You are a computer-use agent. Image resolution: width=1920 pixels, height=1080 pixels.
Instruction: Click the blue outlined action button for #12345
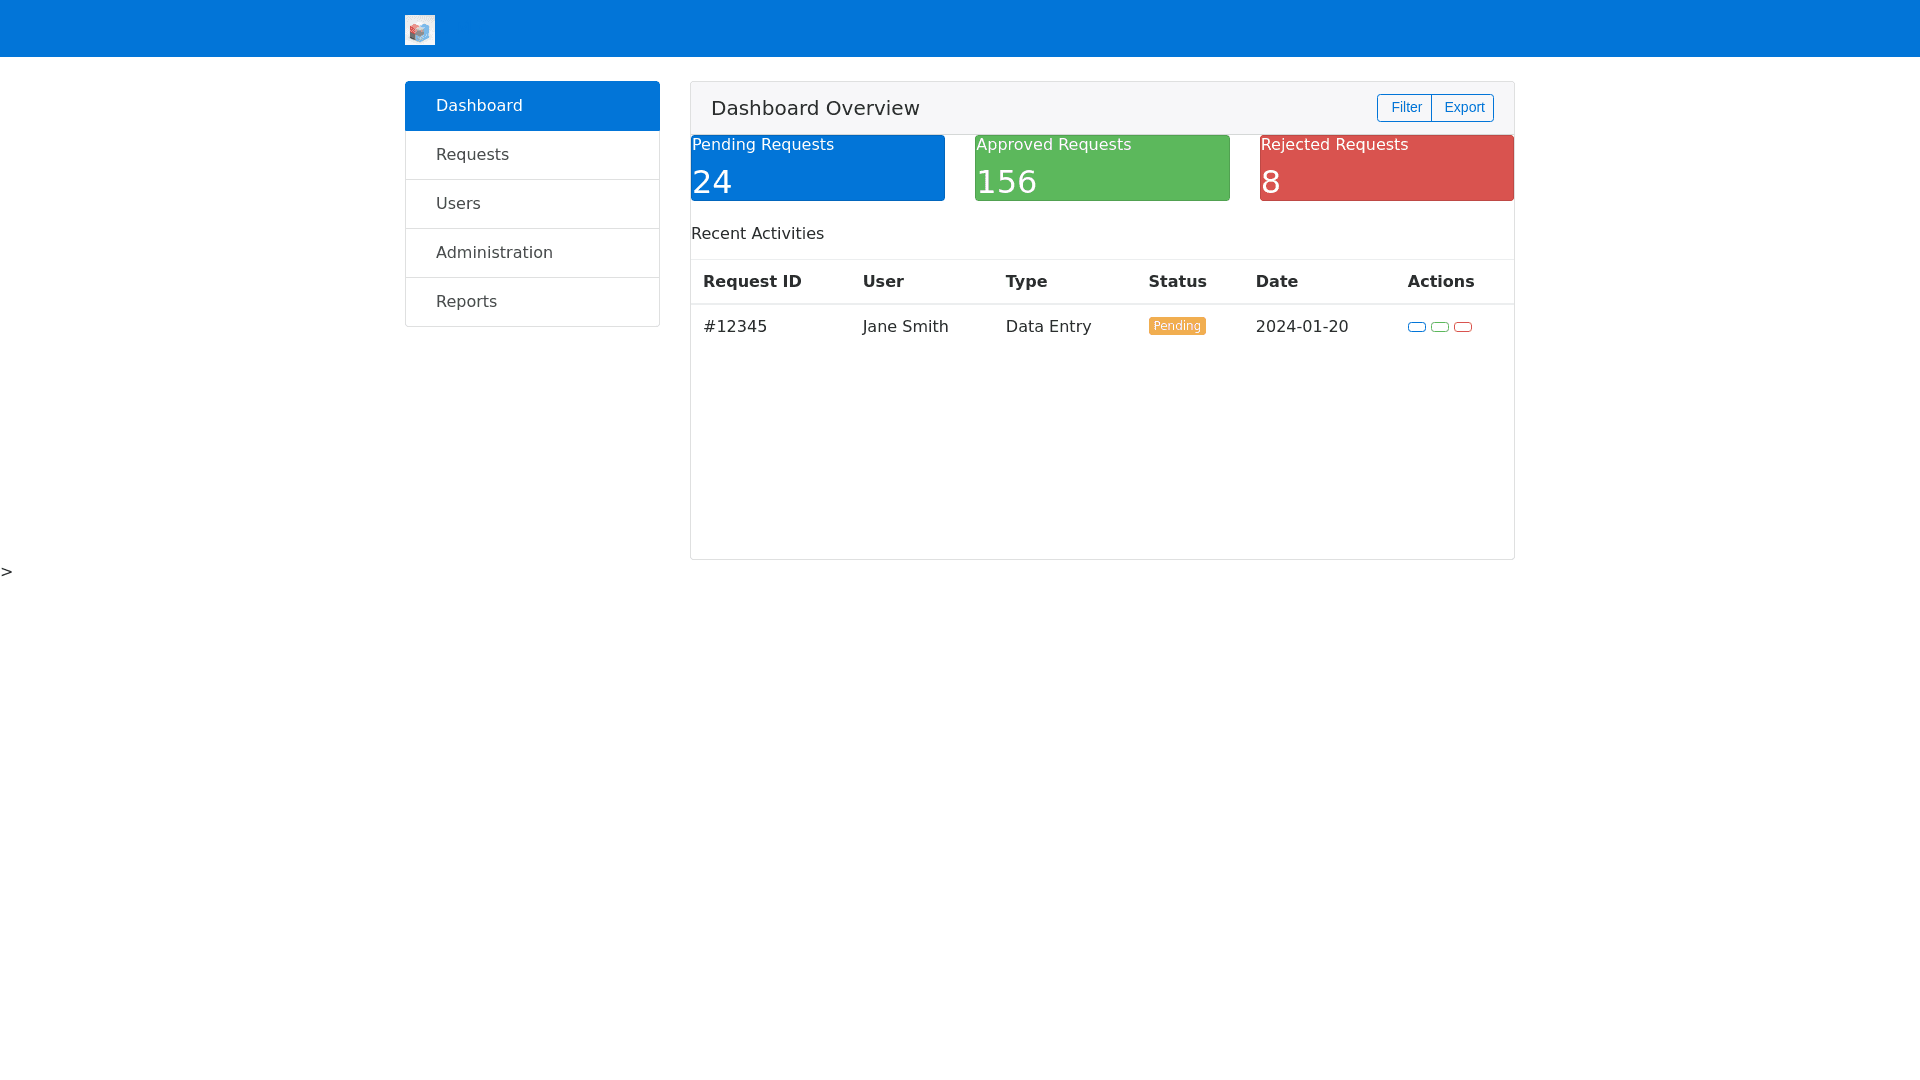point(1416,327)
